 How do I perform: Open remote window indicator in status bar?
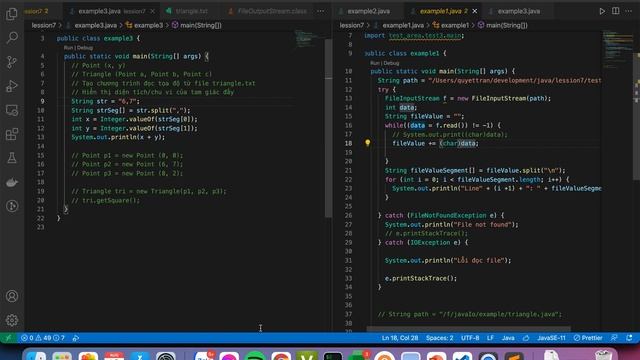pyautogui.click(x=8, y=338)
